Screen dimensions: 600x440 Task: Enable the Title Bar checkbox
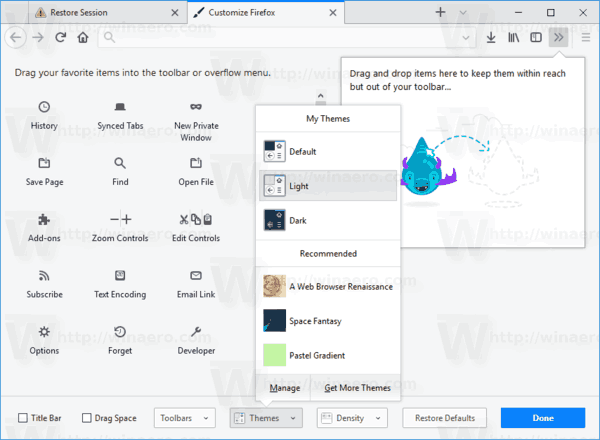click(24, 418)
